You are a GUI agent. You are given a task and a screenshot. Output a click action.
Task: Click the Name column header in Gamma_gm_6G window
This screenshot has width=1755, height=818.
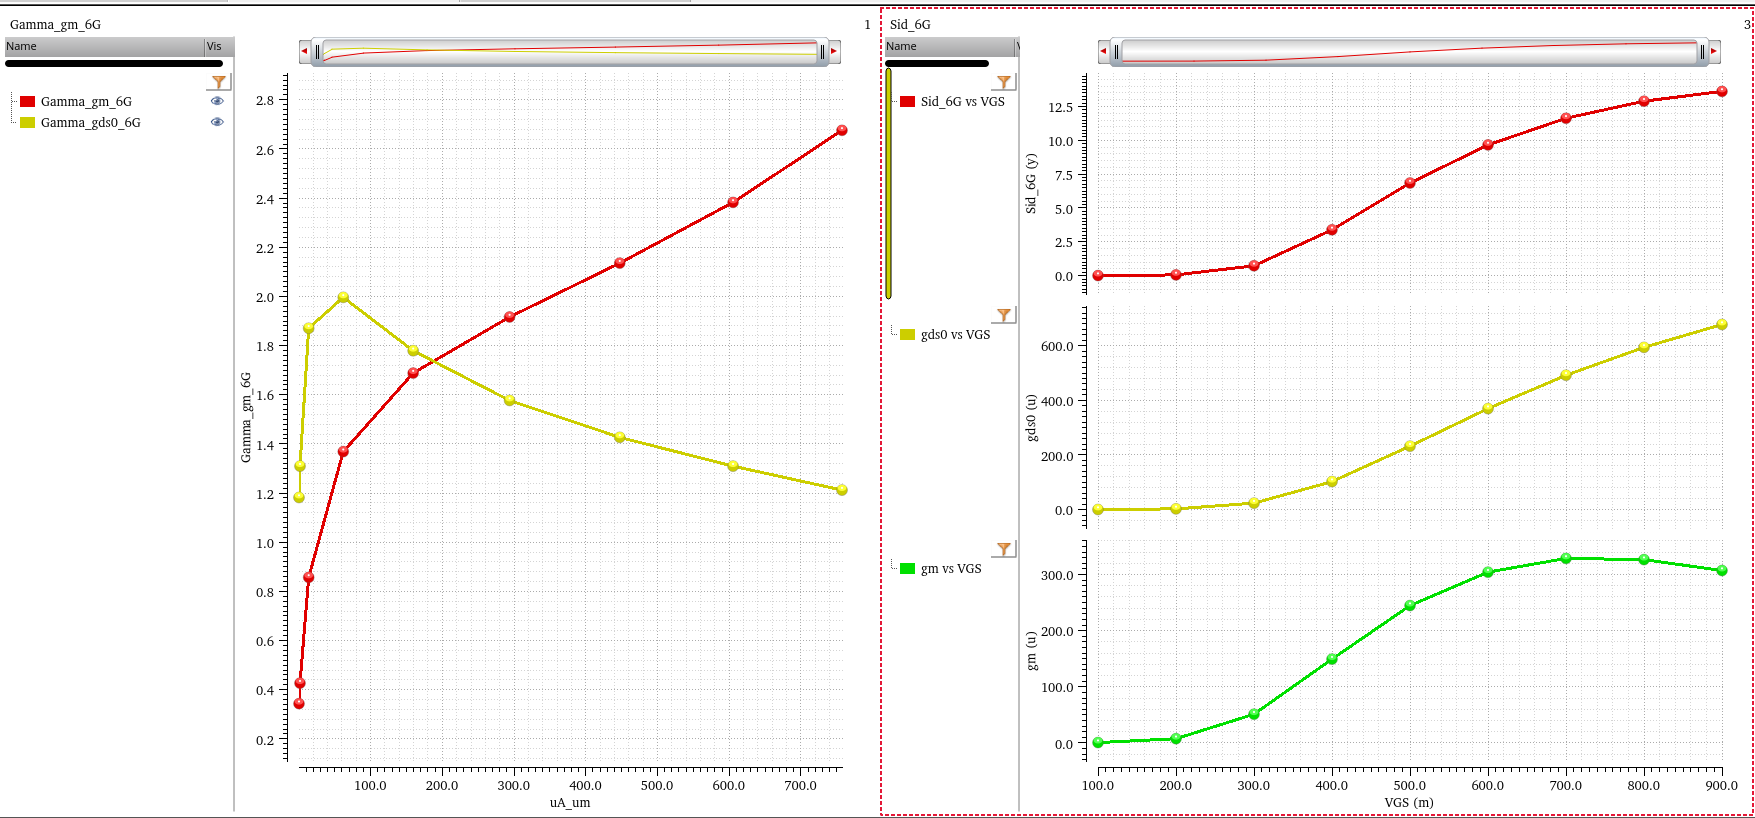(x=100, y=46)
